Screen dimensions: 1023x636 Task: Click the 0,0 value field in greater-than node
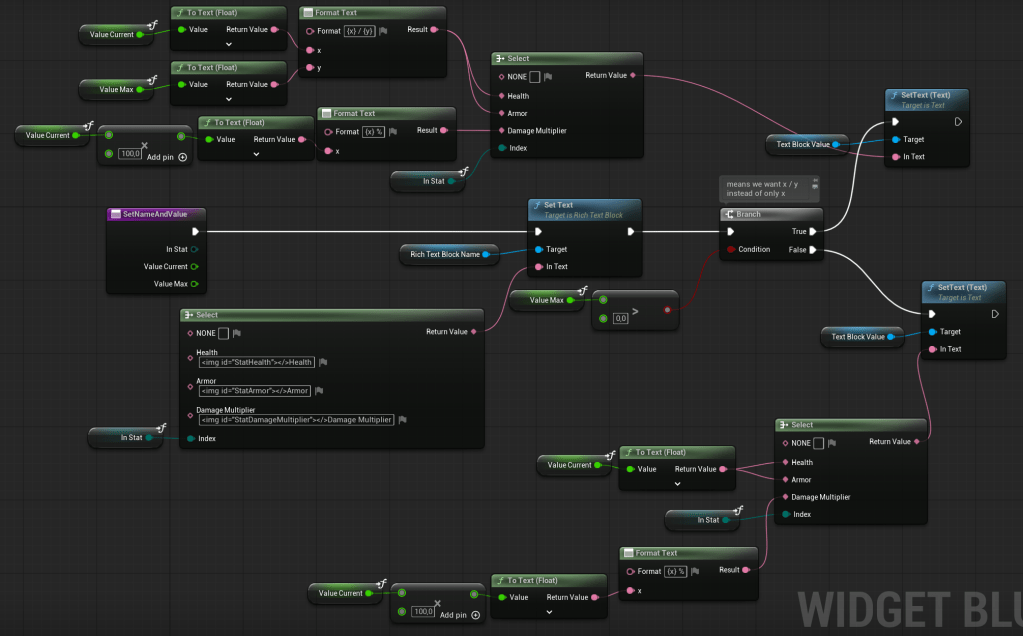coord(620,318)
